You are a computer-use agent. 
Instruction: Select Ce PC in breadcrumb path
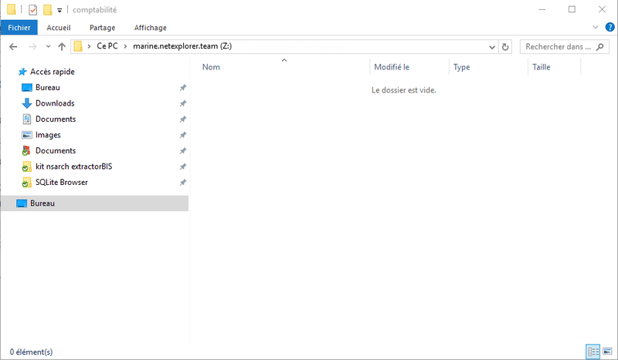[107, 46]
